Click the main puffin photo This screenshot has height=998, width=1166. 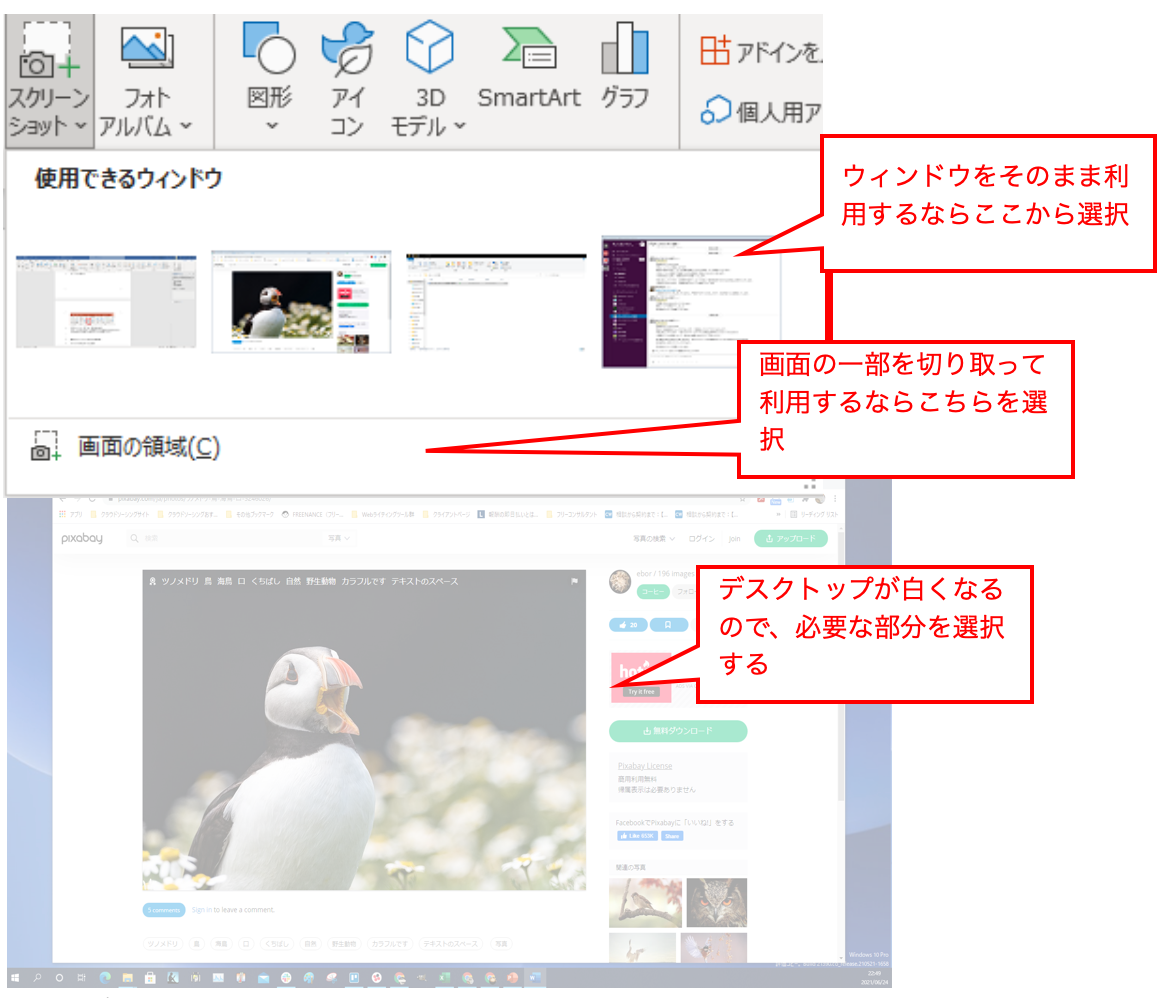364,730
